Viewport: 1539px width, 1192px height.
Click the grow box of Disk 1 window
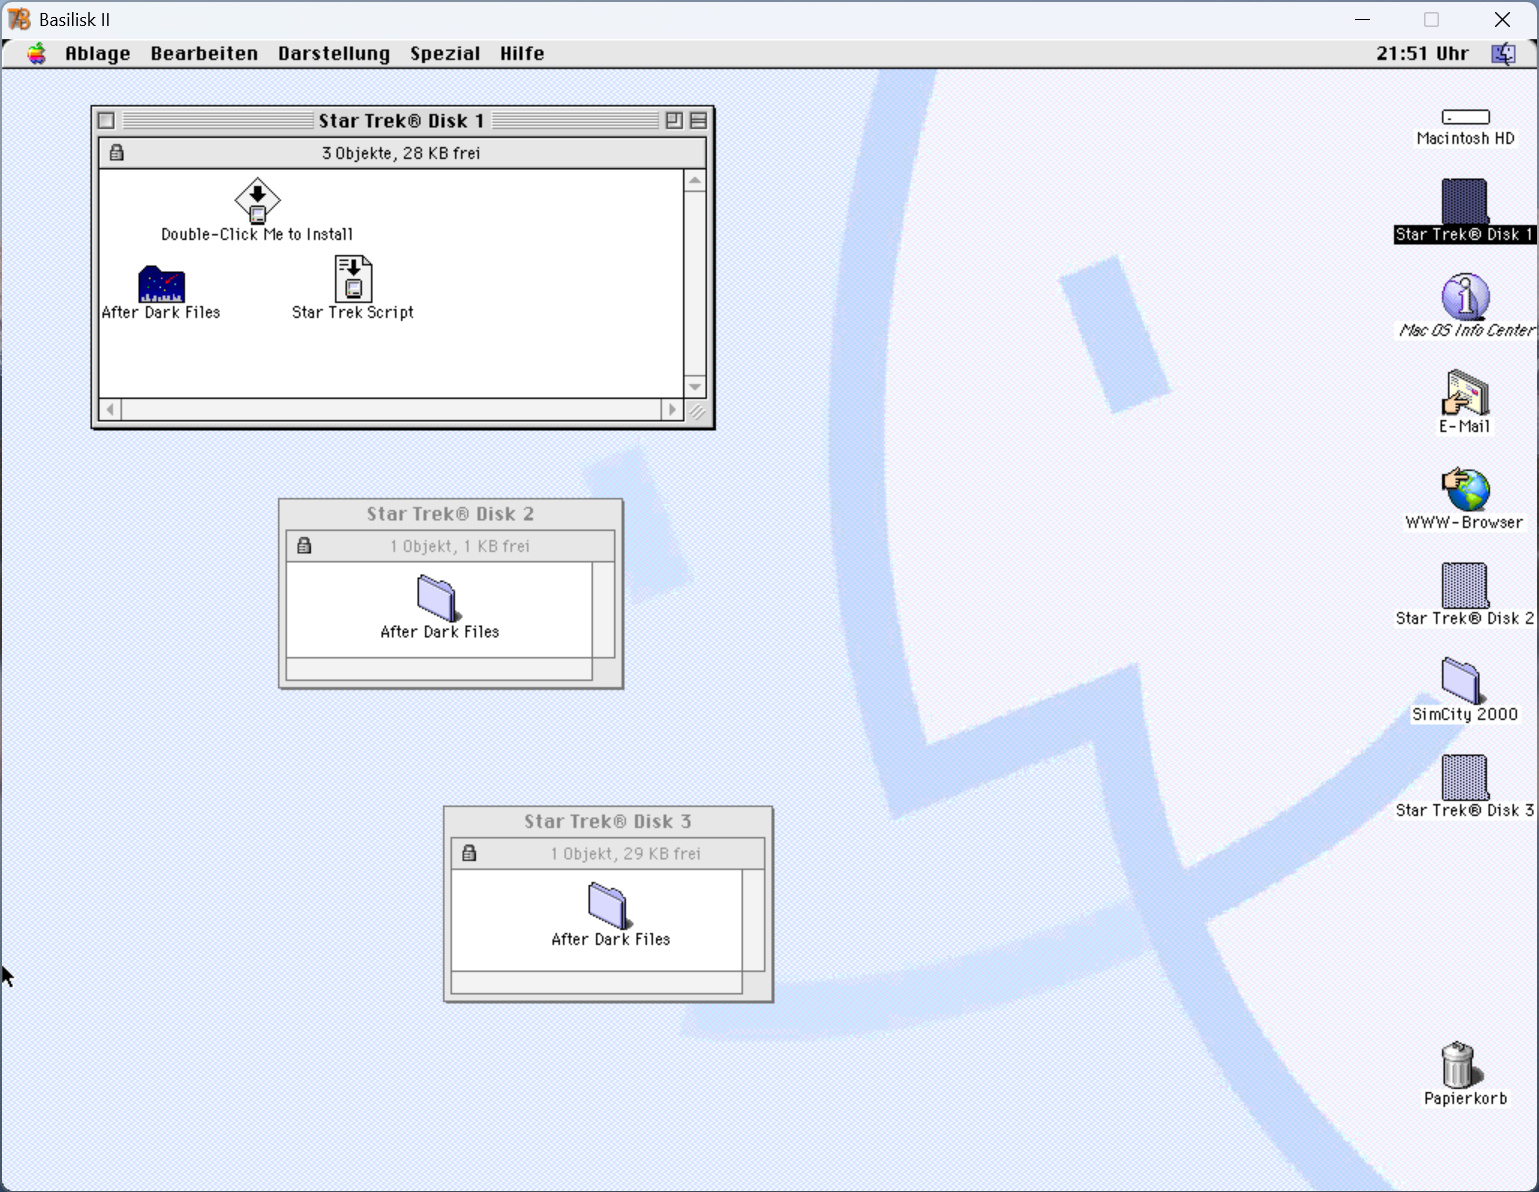pyautogui.click(x=696, y=410)
